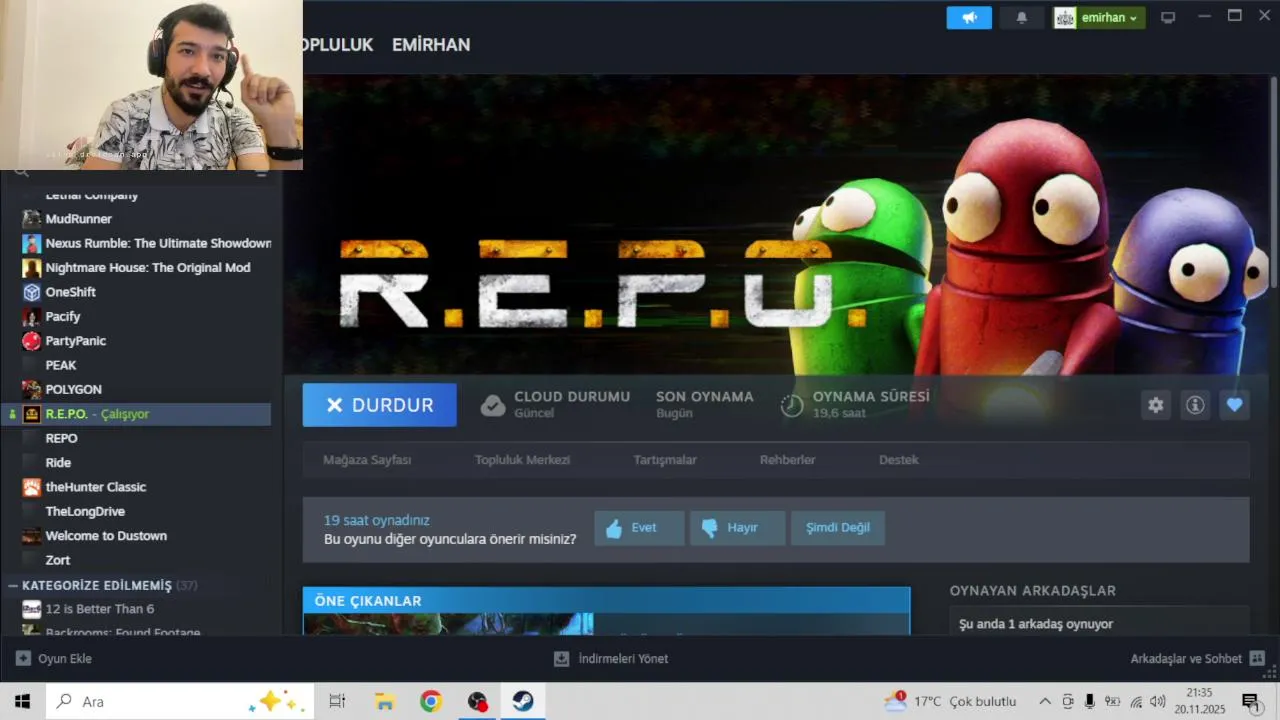This screenshot has width=1280, height=720.
Task: Click the Welcome to Dustown icon
Action: [32, 536]
